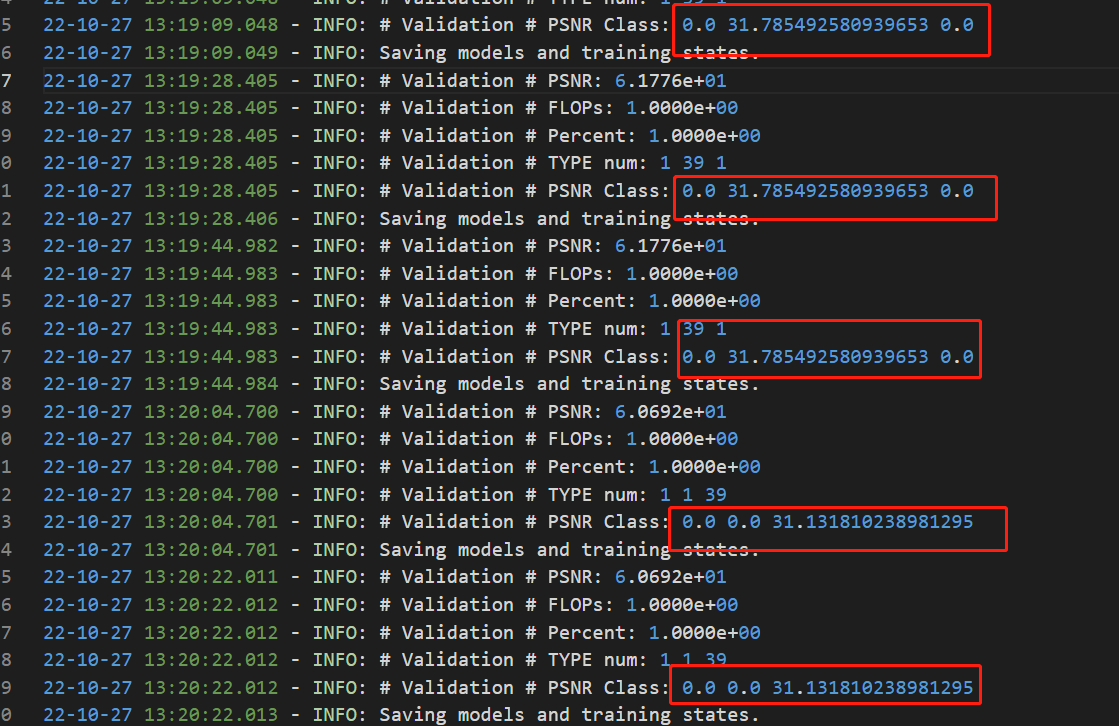Click the TYPE num value at 13:20:04.700
1119x726 pixels.
point(693,494)
